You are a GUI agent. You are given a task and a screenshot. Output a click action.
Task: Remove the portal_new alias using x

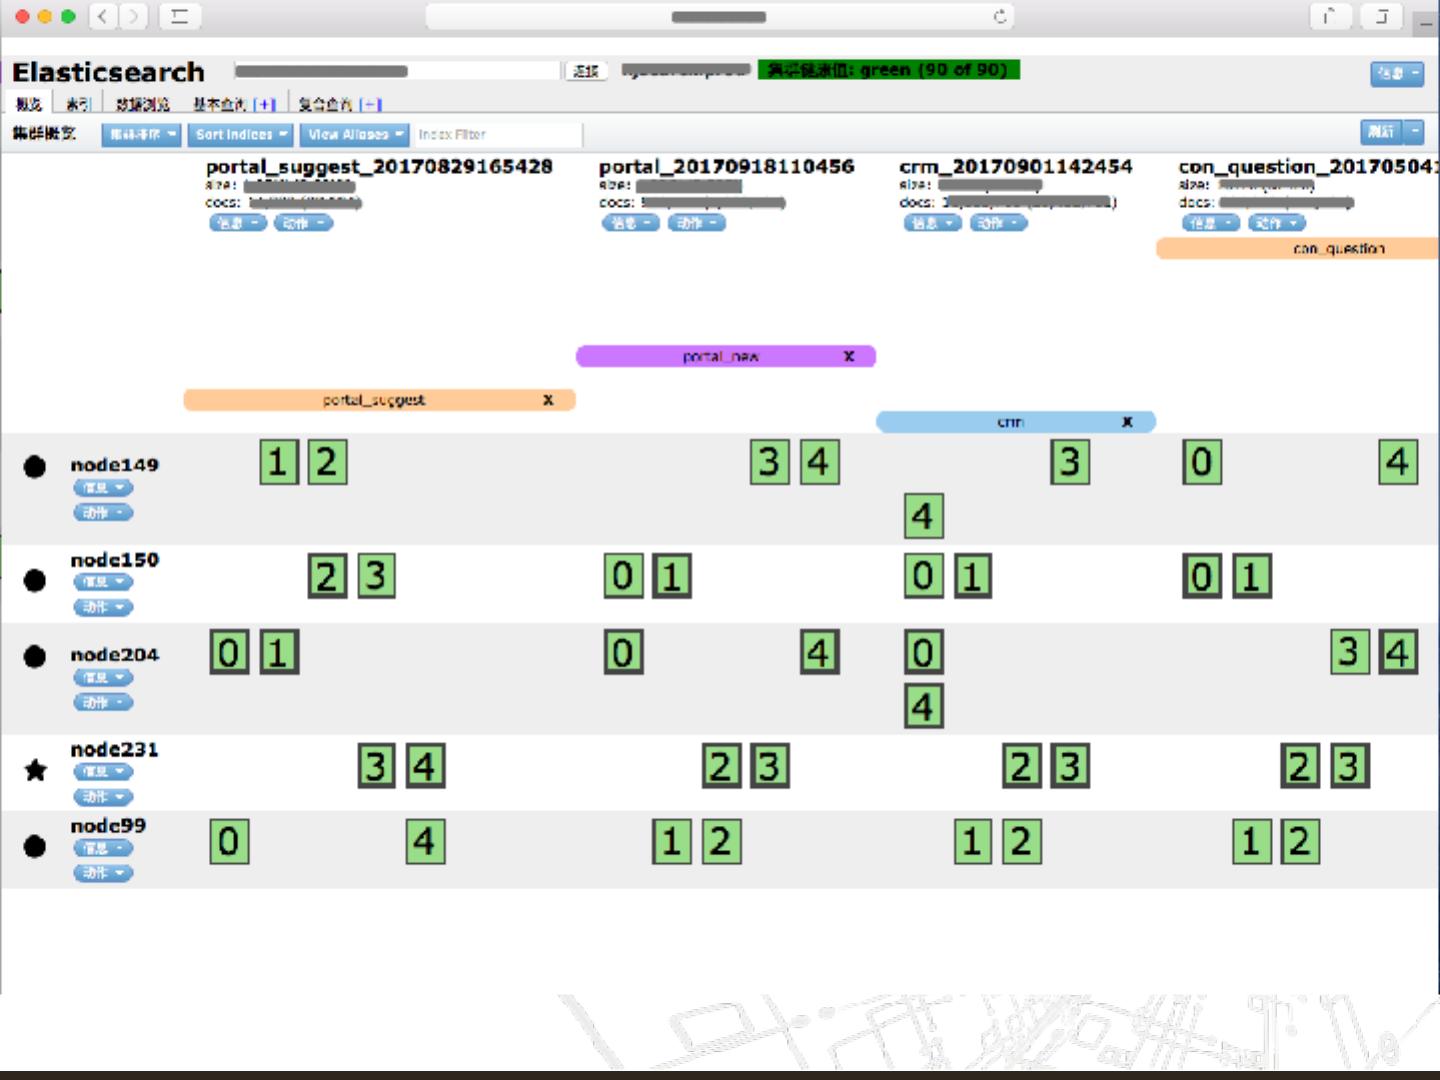click(x=849, y=356)
